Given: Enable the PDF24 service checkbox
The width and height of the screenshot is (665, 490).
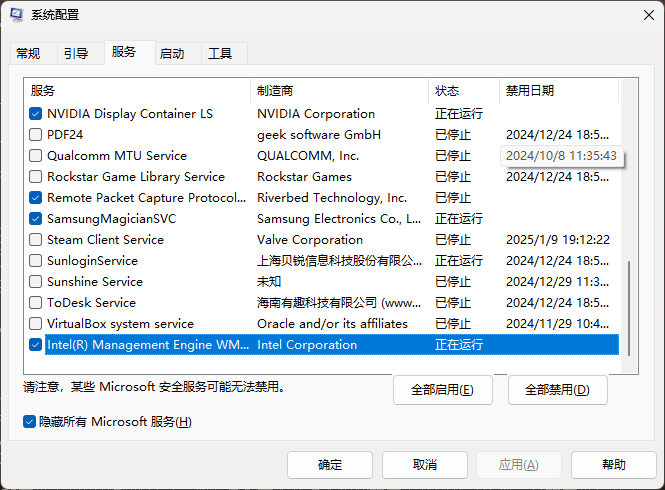Looking at the screenshot, I should (36, 134).
